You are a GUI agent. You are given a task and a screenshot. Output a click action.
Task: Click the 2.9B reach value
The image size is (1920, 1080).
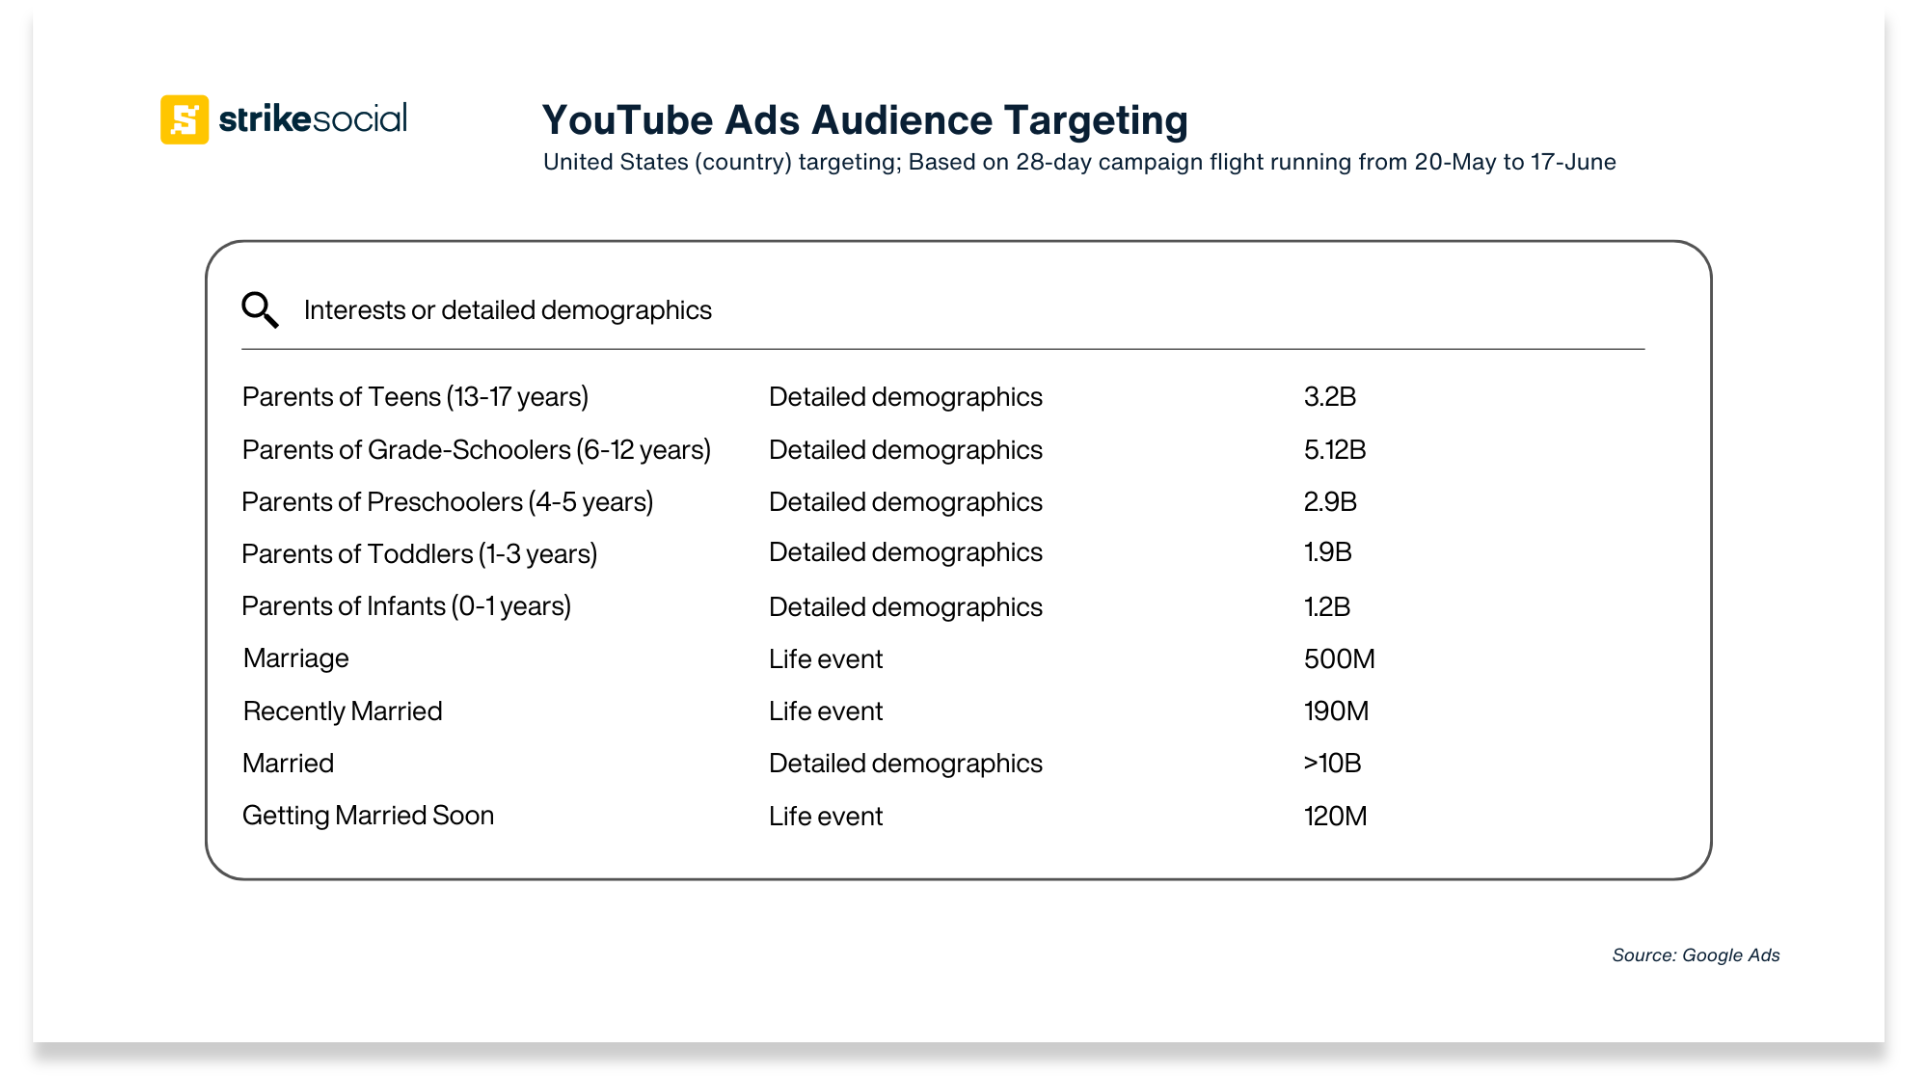click(1330, 502)
